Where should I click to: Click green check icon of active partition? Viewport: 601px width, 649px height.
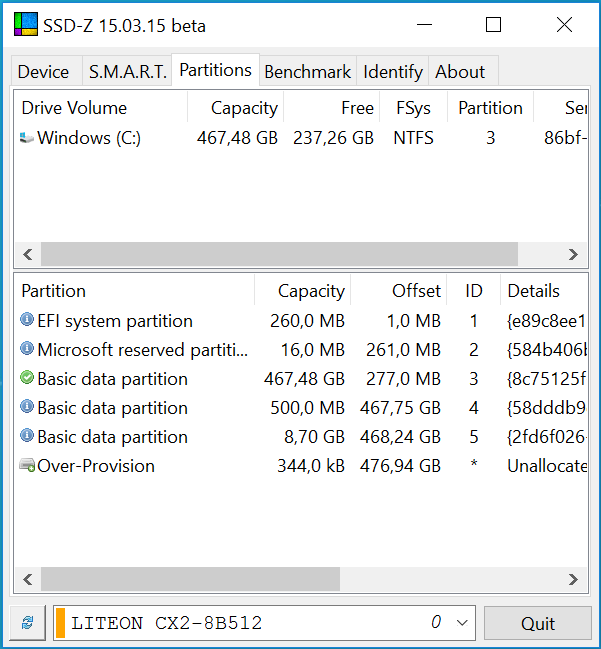tap(27, 377)
